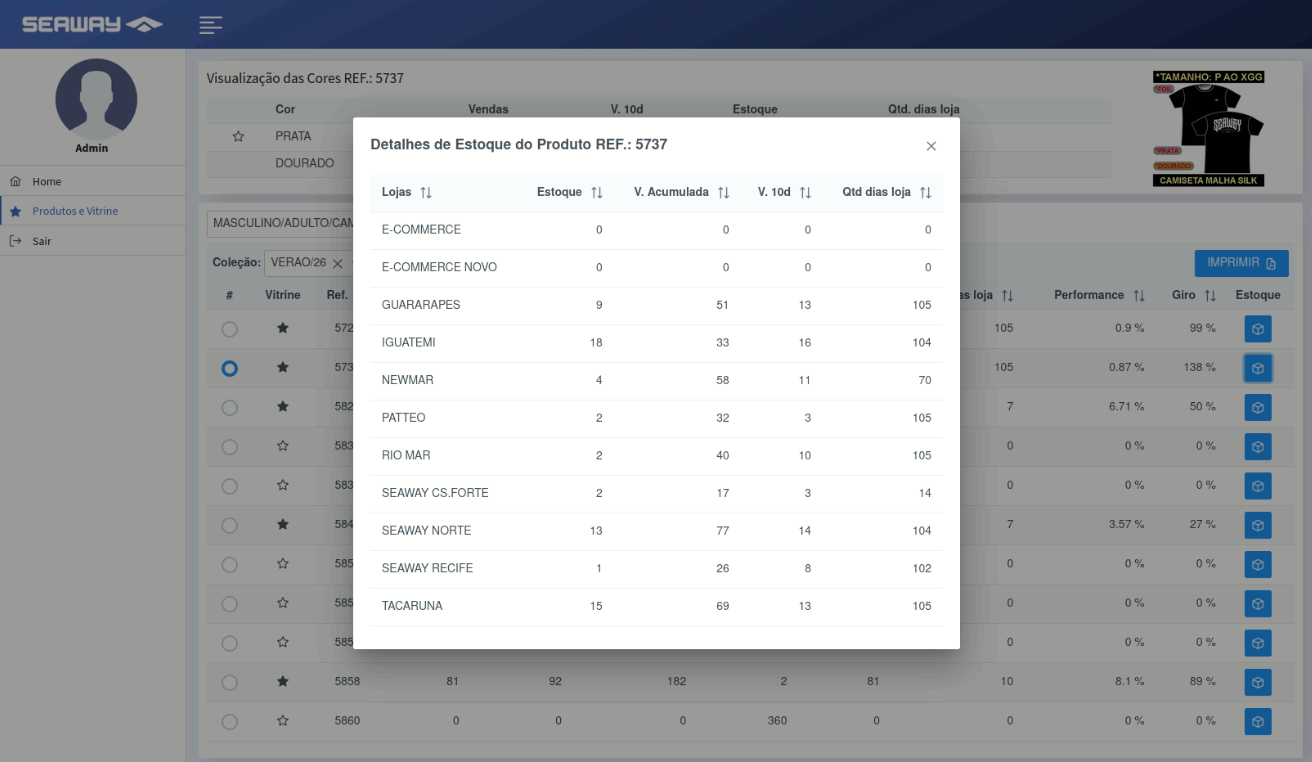Screen dimensions: 1312x762
Task: Toggle vitrine star for ref 5860
Action: 283,721
